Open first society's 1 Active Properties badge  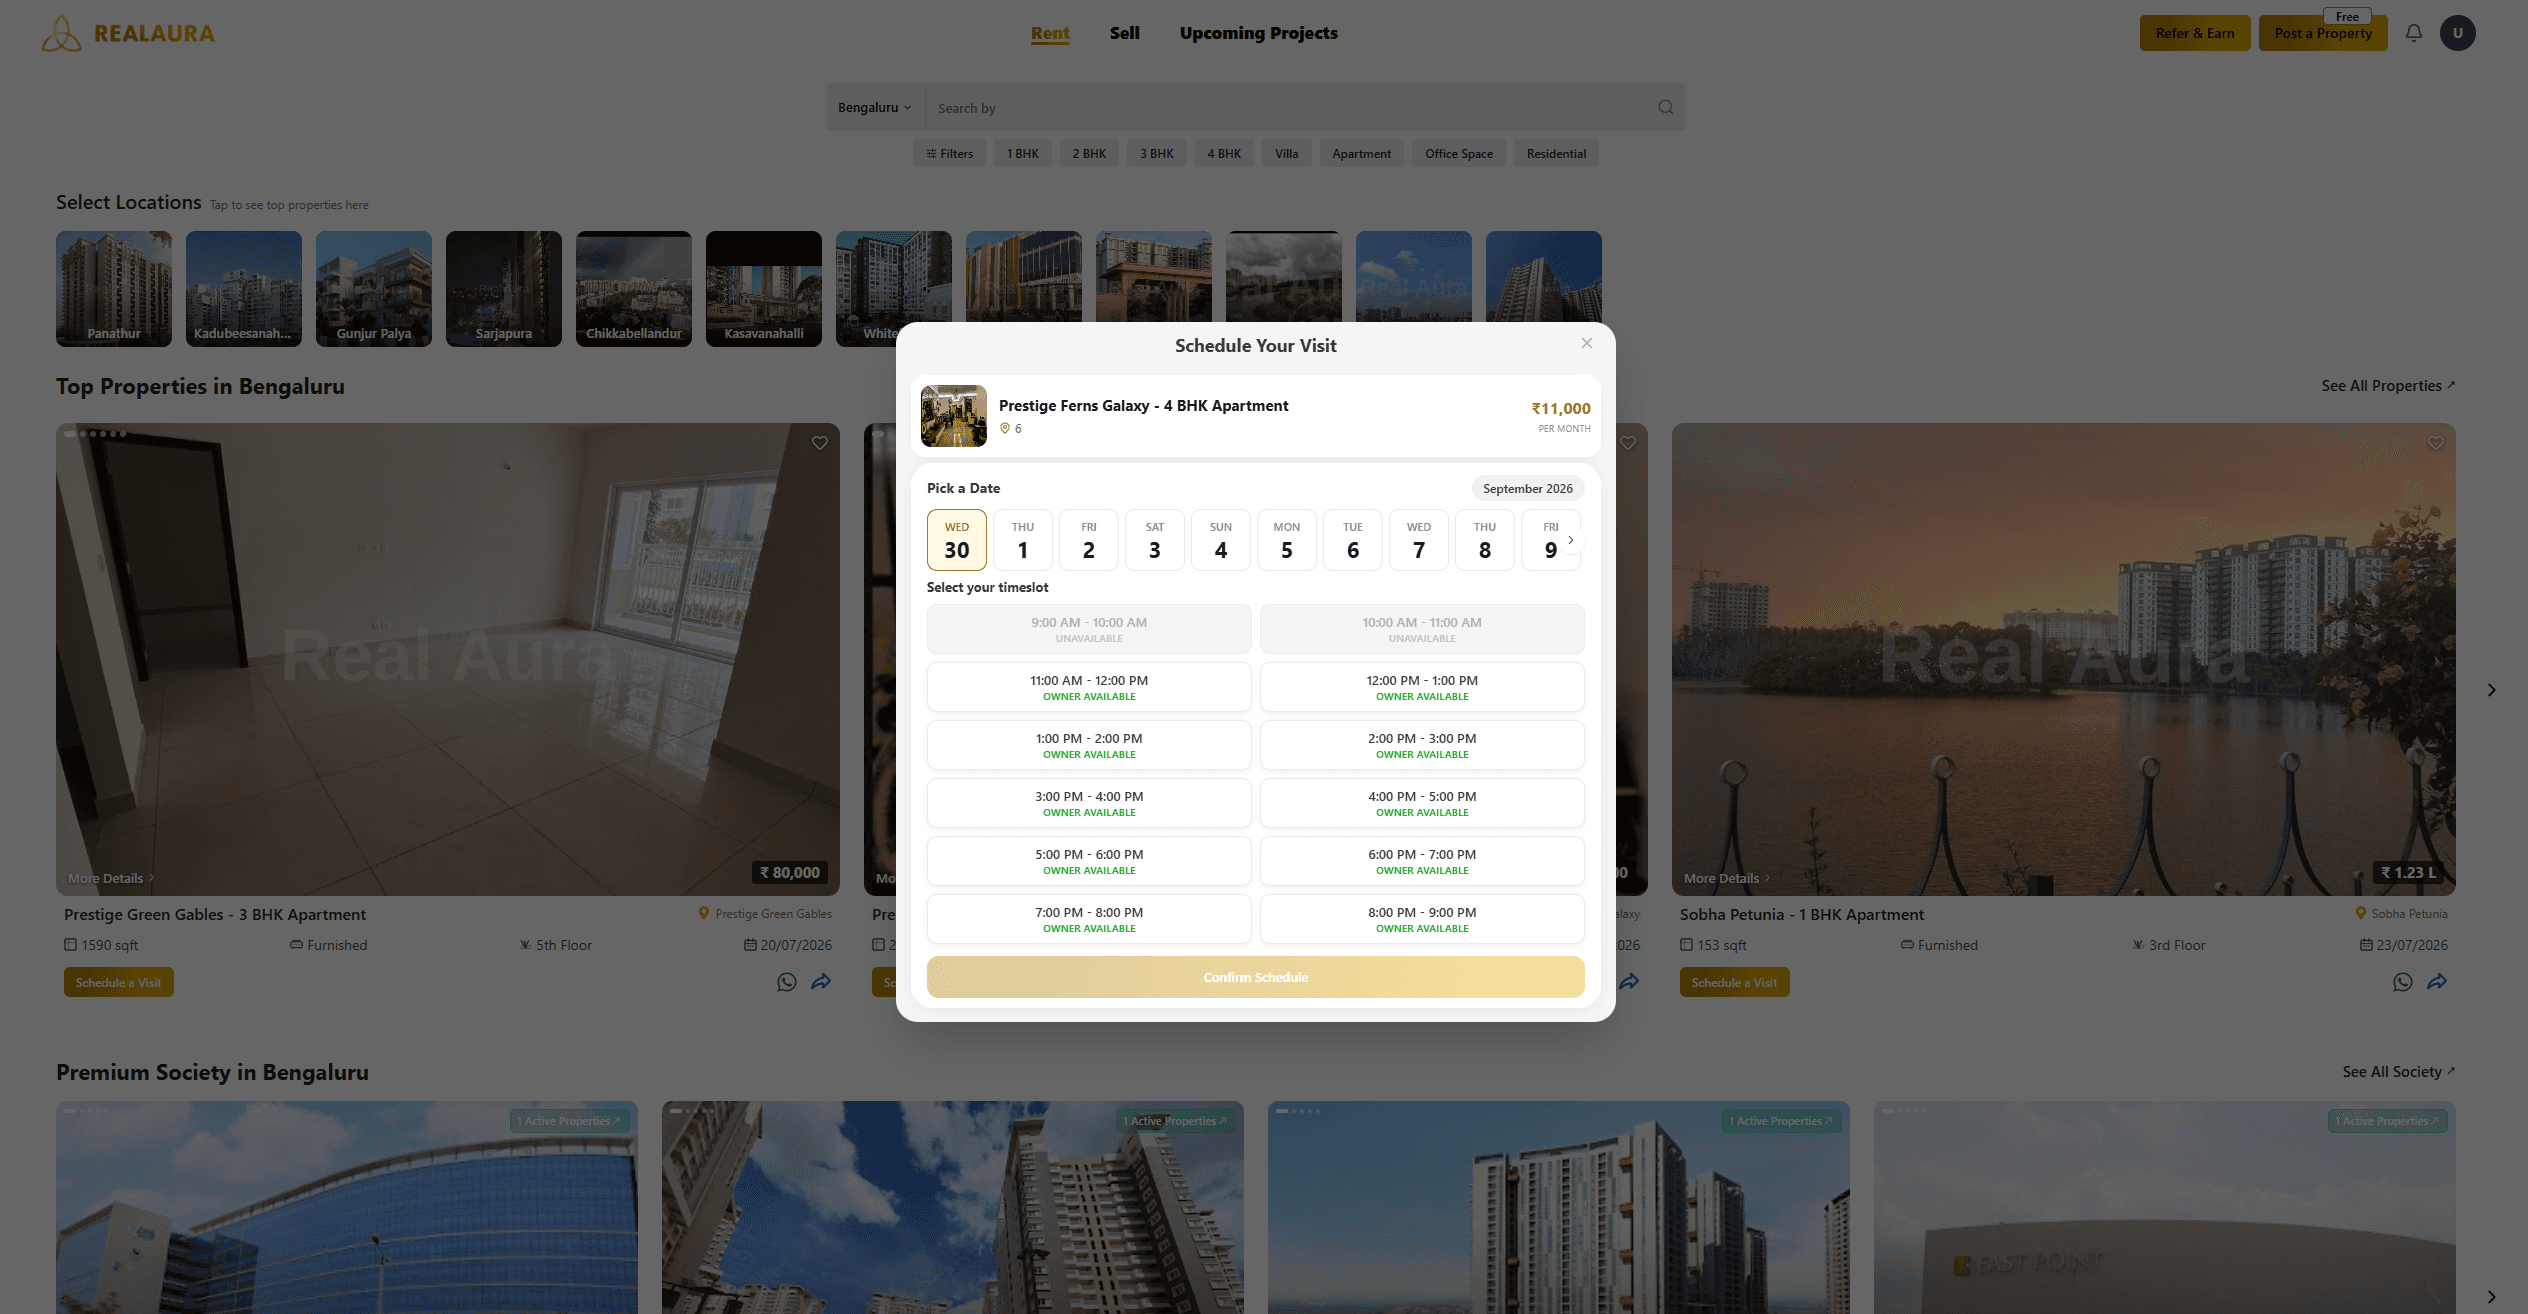(x=571, y=1121)
